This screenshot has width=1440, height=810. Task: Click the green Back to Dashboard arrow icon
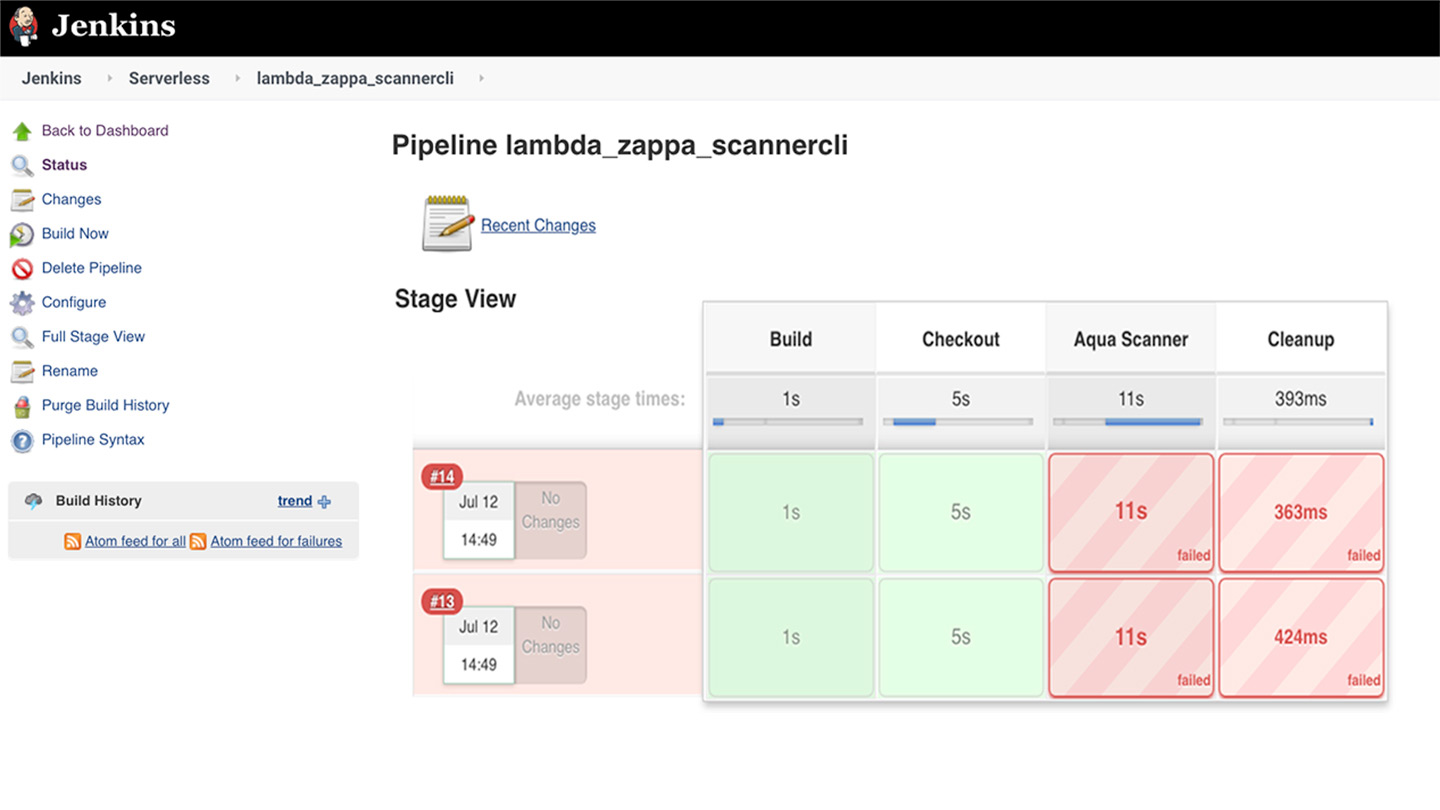22,131
